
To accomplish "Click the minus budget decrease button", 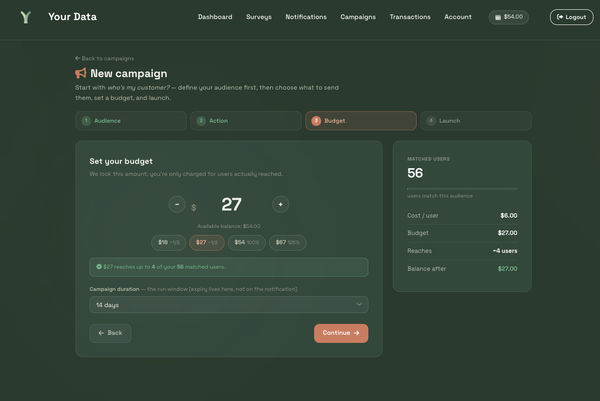I will tap(177, 204).
